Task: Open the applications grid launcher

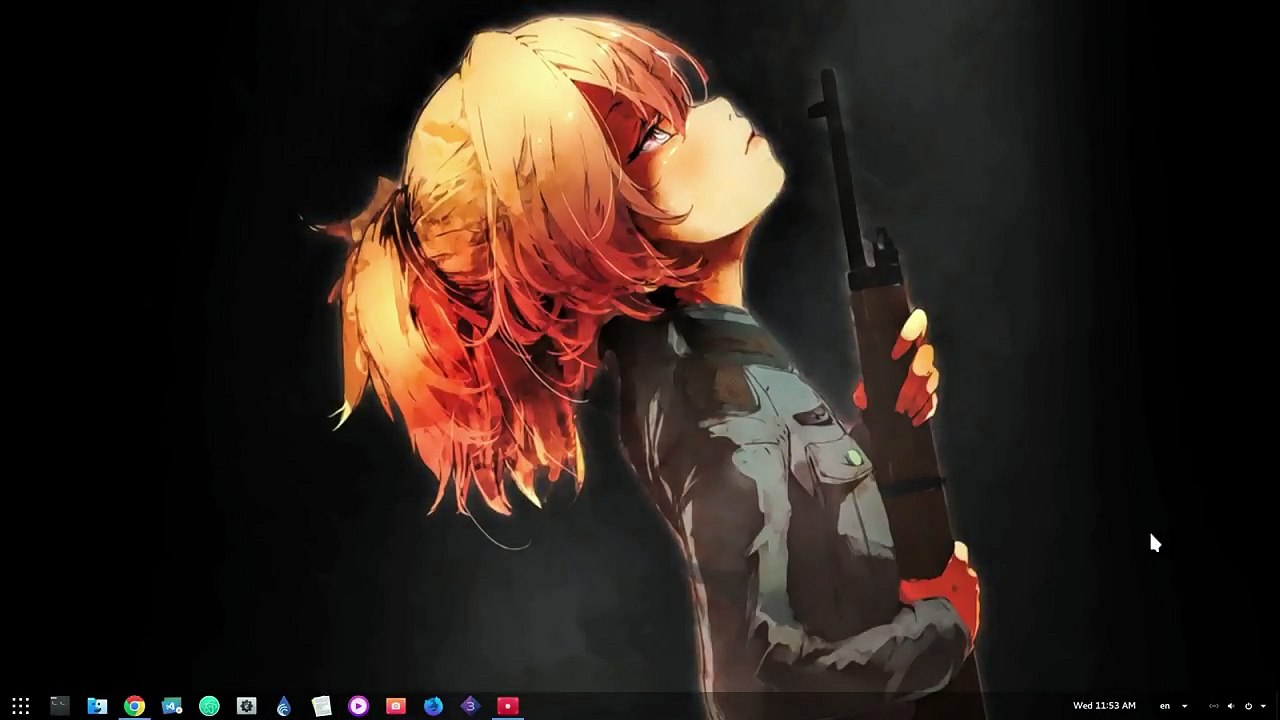Action: [21, 706]
